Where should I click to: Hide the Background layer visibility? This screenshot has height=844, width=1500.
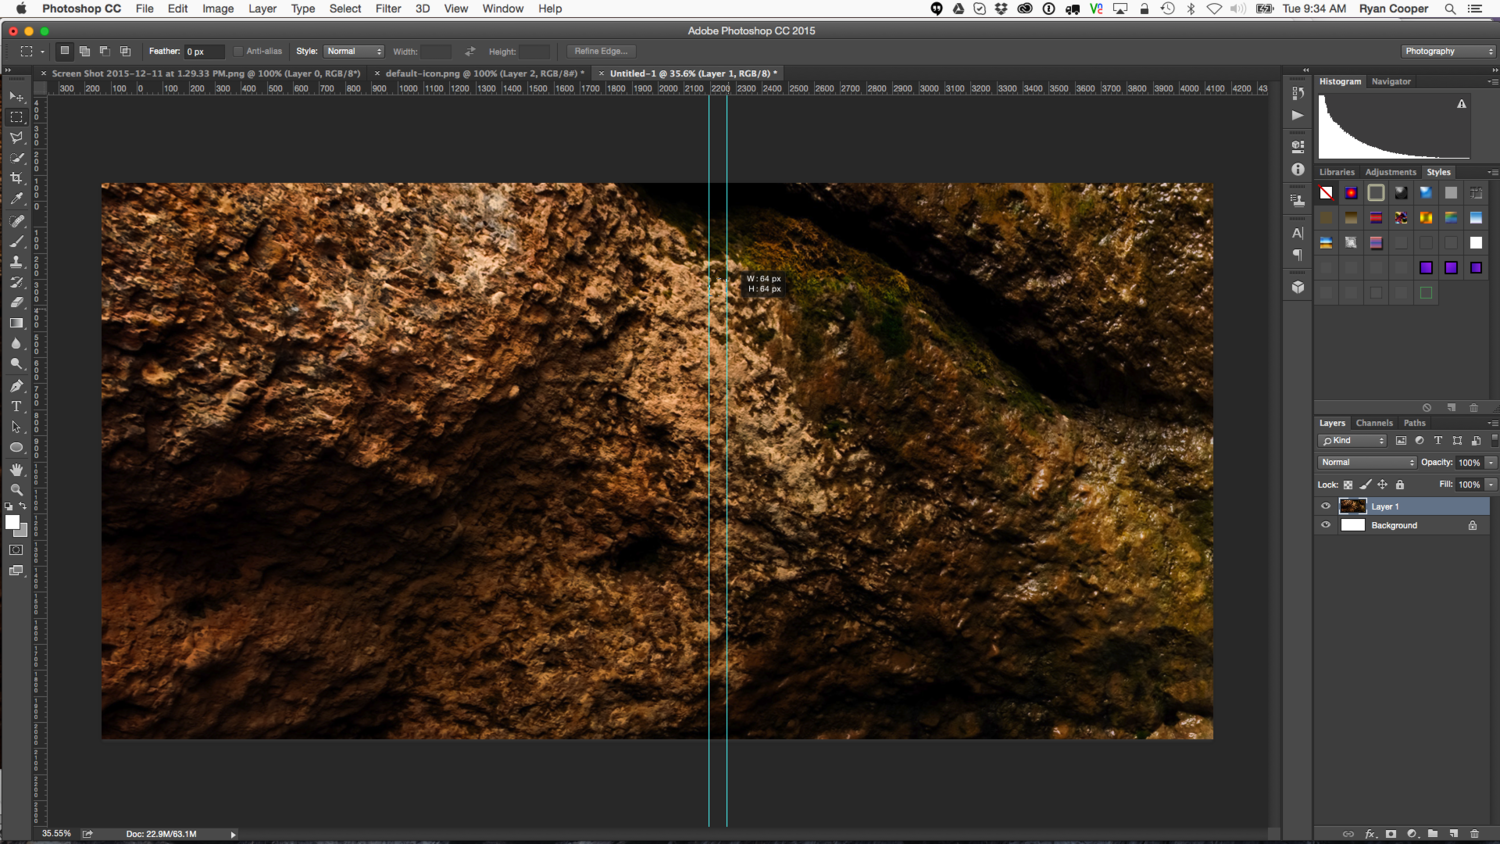coord(1326,525)
